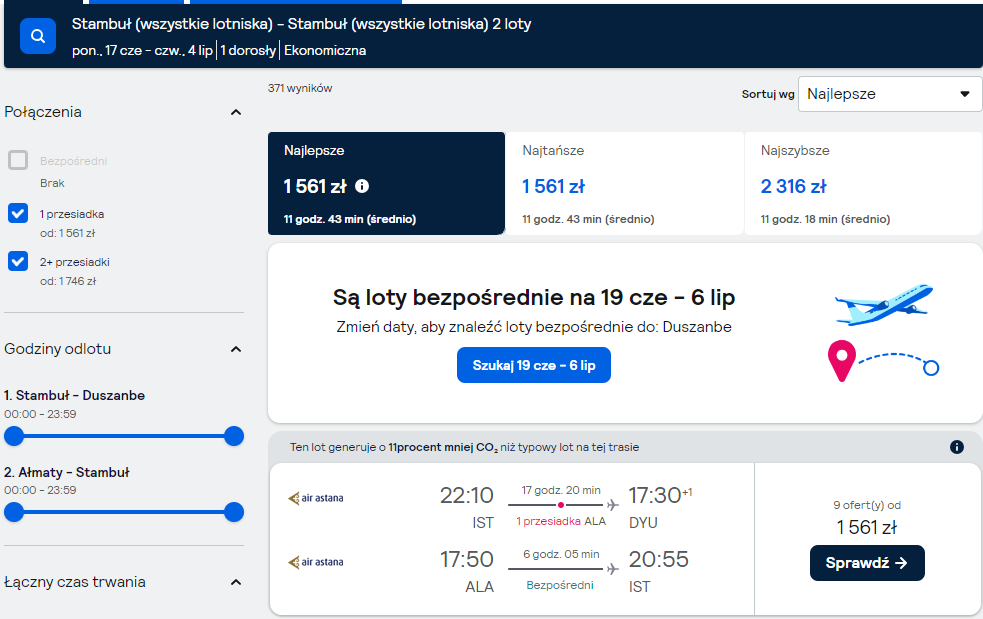983x619 pixels.
Task: Click the route summary Stambuł – Stambuł 2 loty
Action: click(301, 24)
